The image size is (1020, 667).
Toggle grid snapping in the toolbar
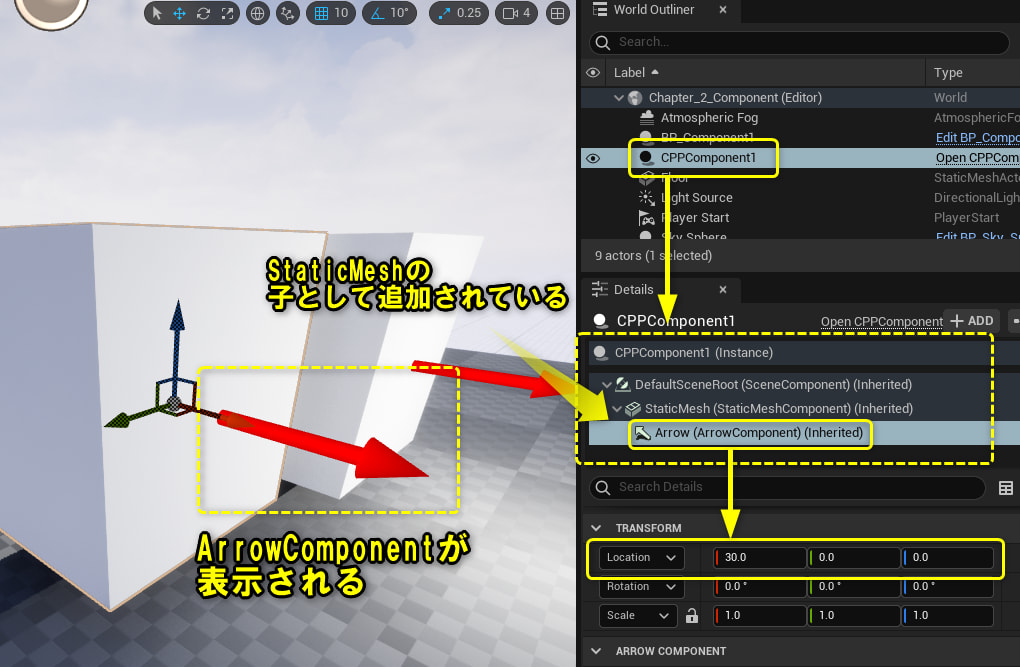322,13
